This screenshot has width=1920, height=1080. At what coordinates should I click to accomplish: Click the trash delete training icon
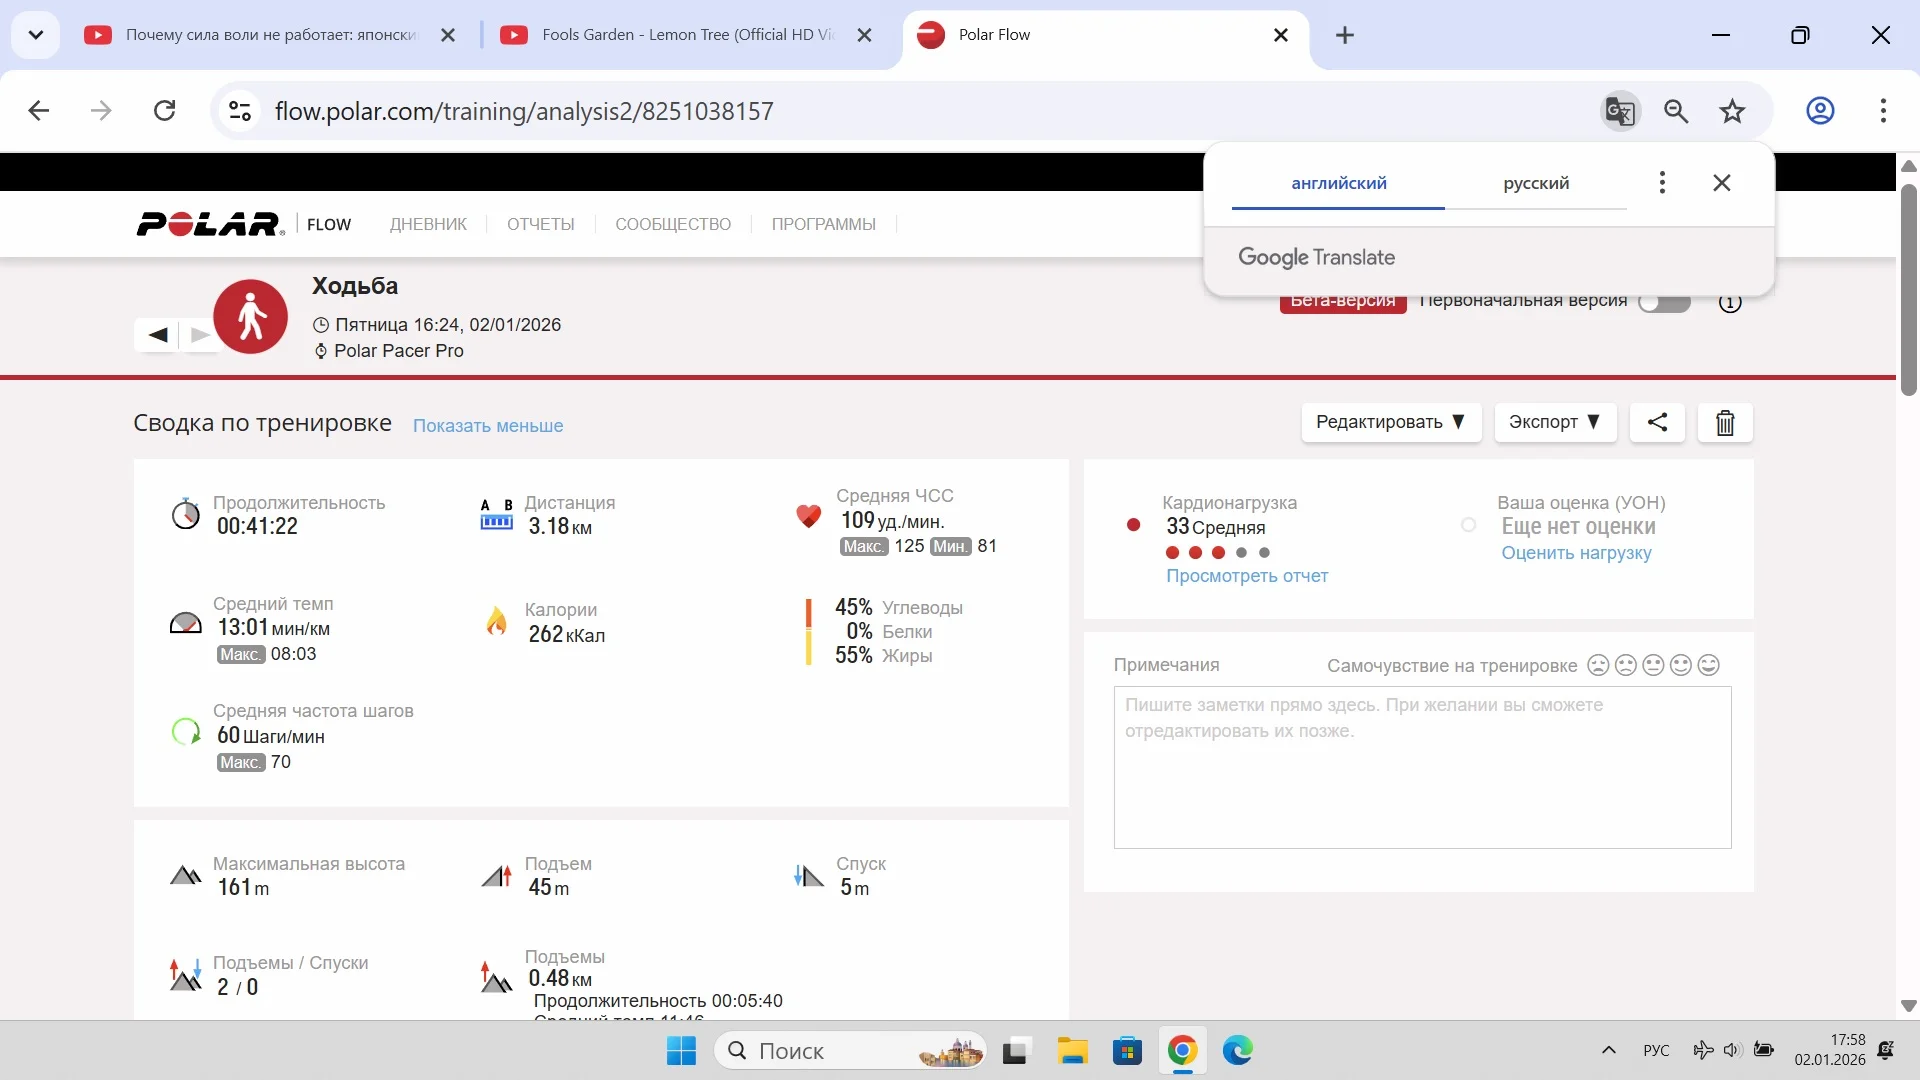pos(1725,423)
